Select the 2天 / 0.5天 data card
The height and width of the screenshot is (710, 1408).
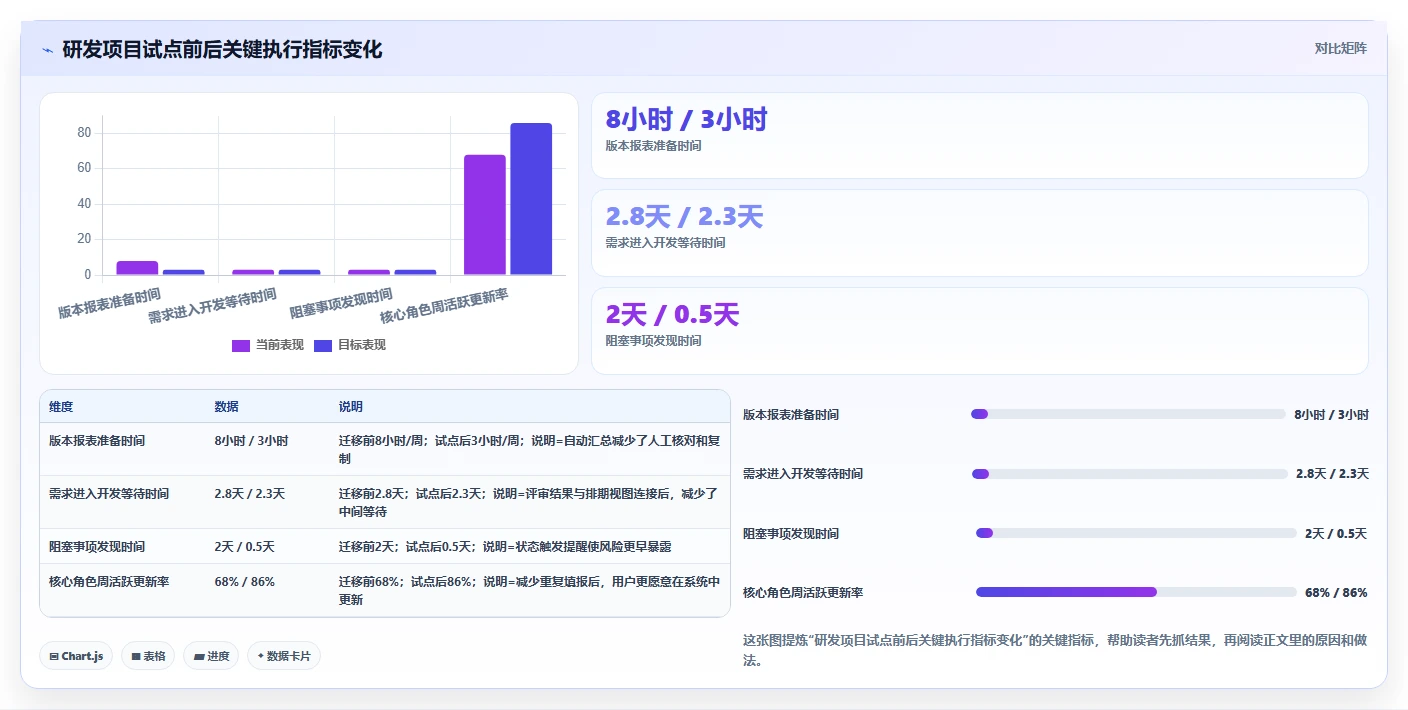pos(979,331)
